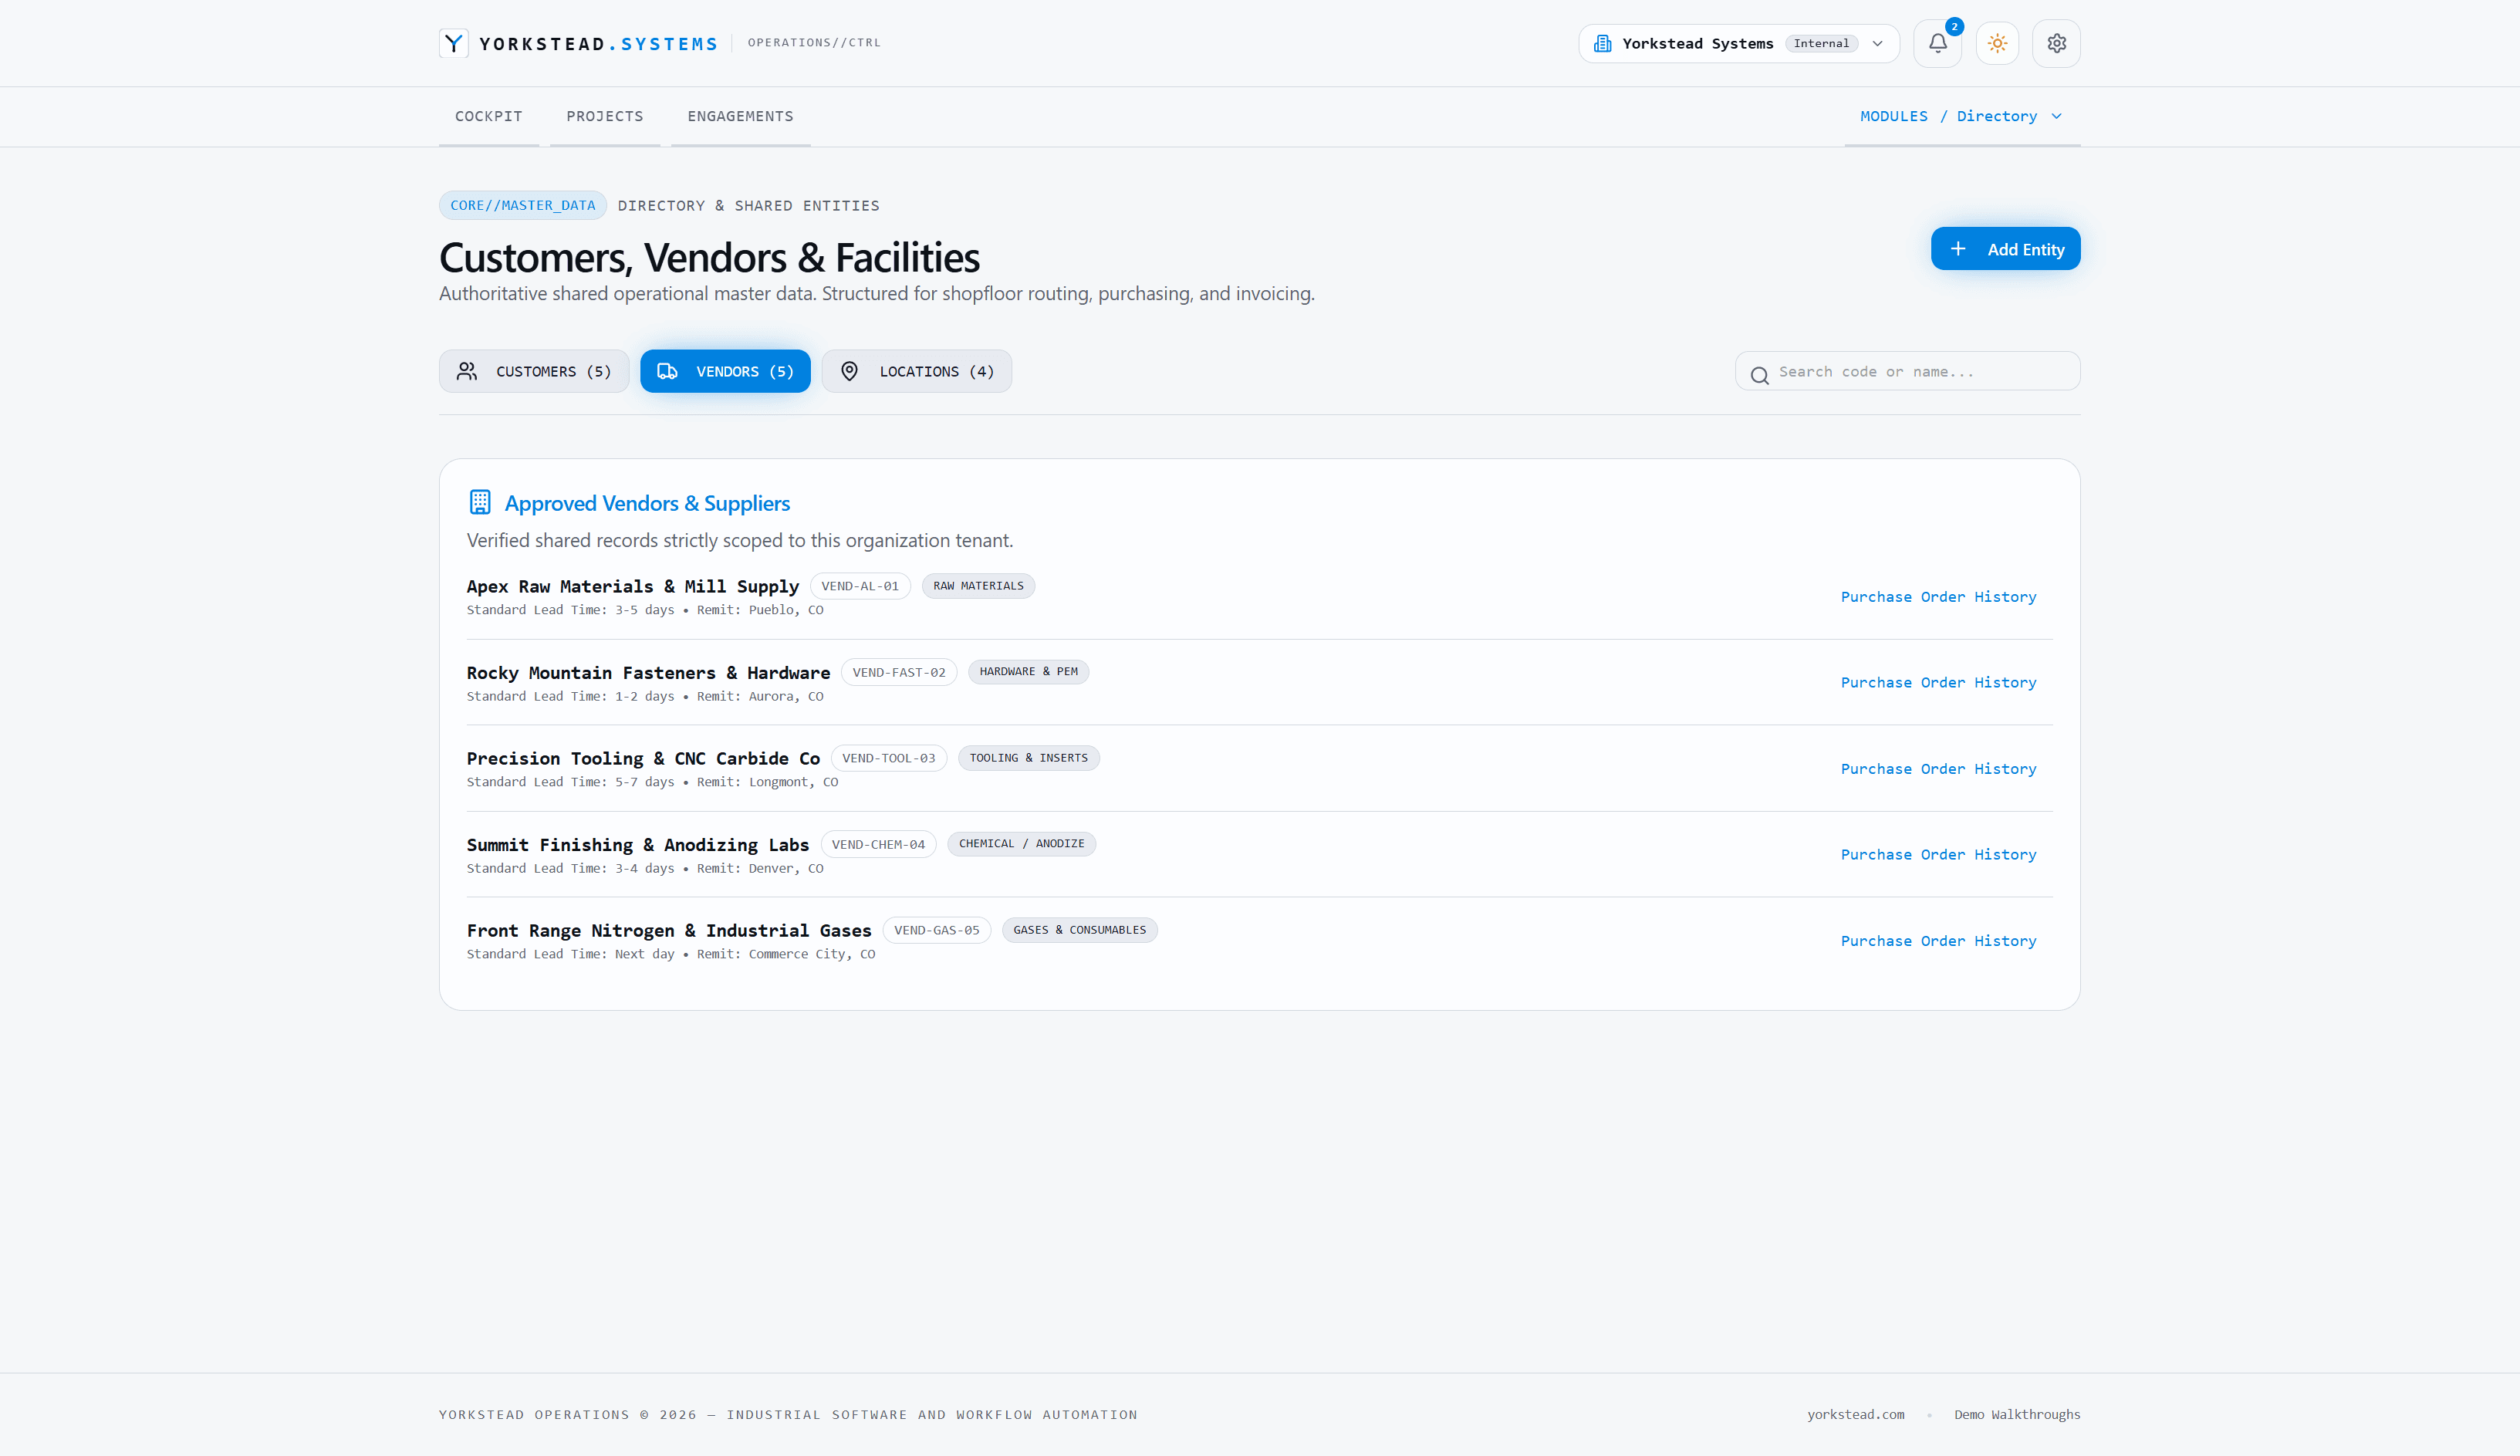The image size is (2520, 1456).
Task: Open the Demo Walkthroughs footer link
Action: [x=2017, y=1414]
